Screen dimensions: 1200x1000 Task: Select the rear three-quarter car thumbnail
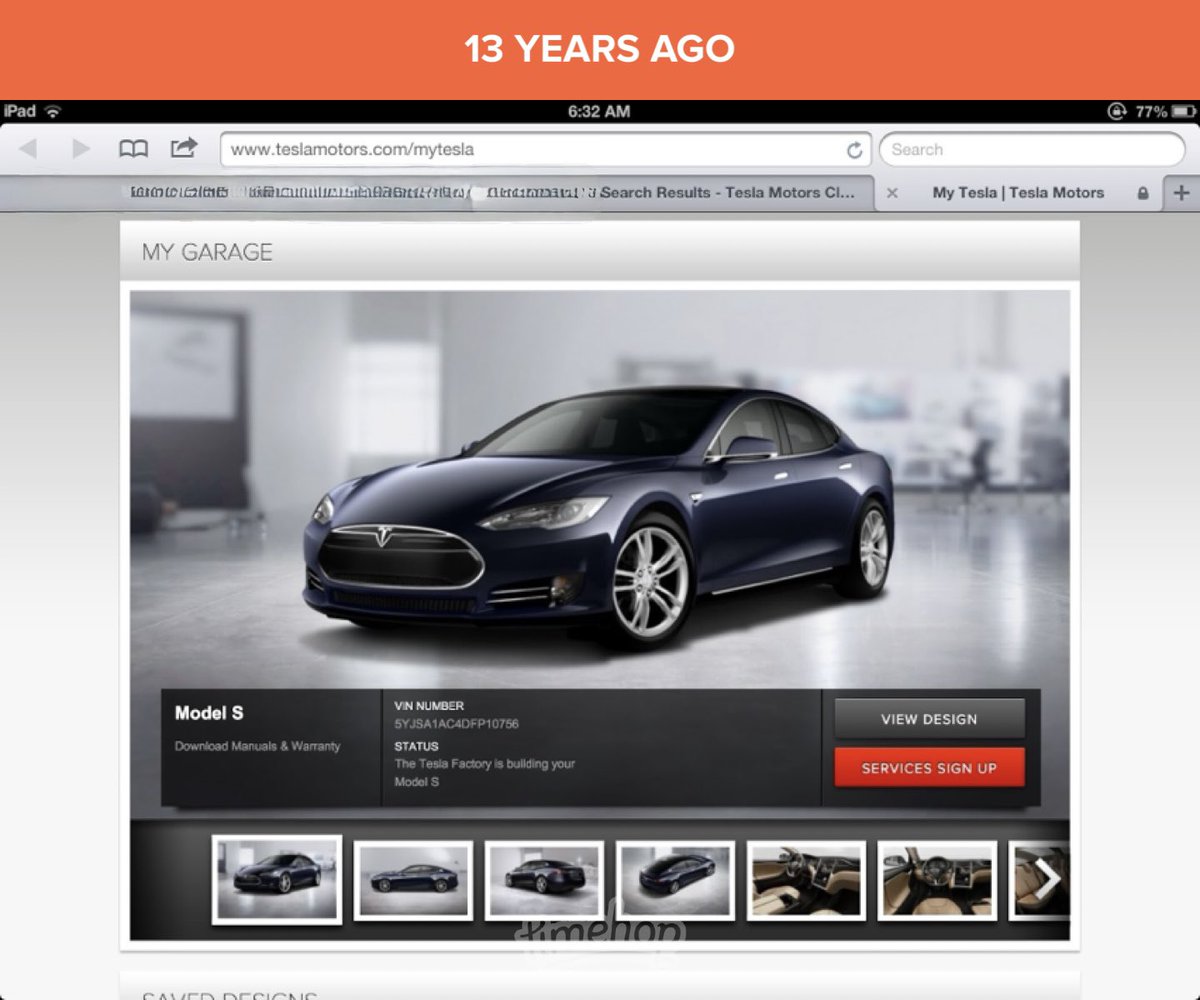(544, 879)
